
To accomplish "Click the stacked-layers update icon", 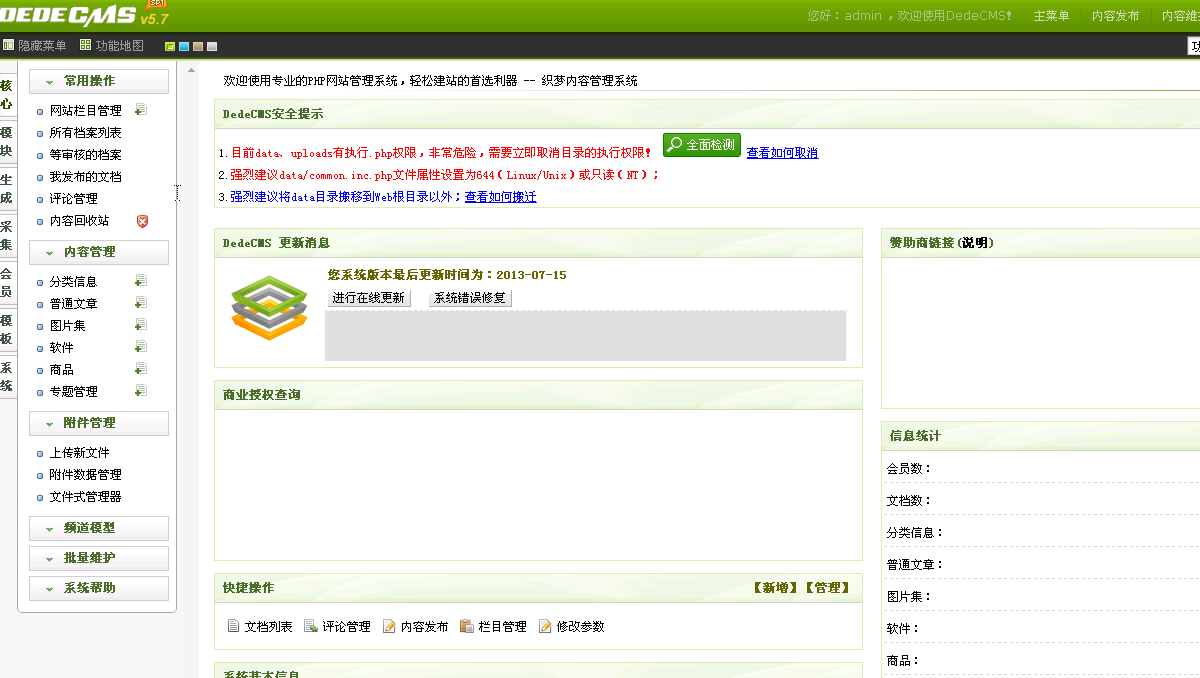I will (269, 308).
